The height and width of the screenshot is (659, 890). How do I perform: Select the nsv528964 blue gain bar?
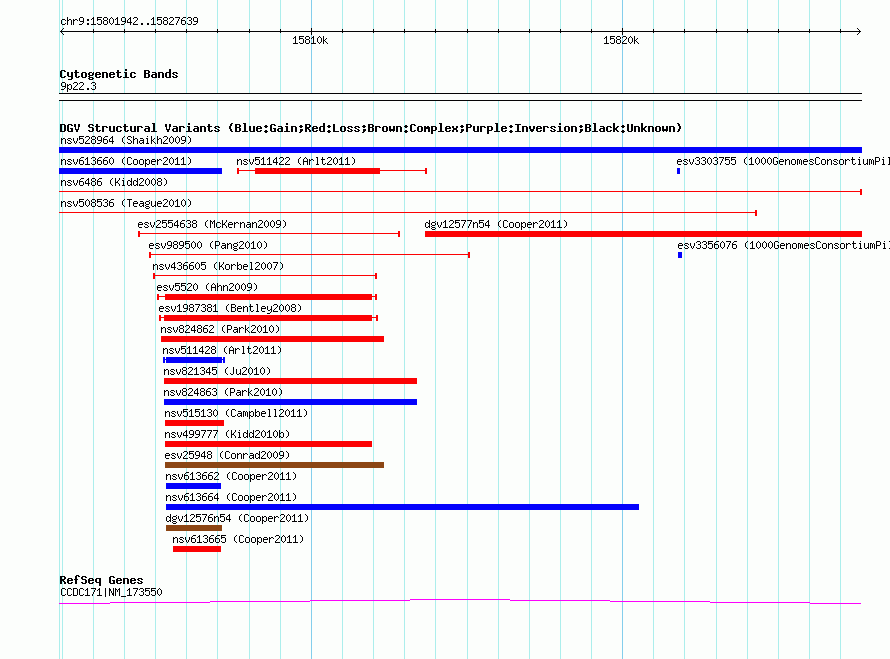[460, 150]
